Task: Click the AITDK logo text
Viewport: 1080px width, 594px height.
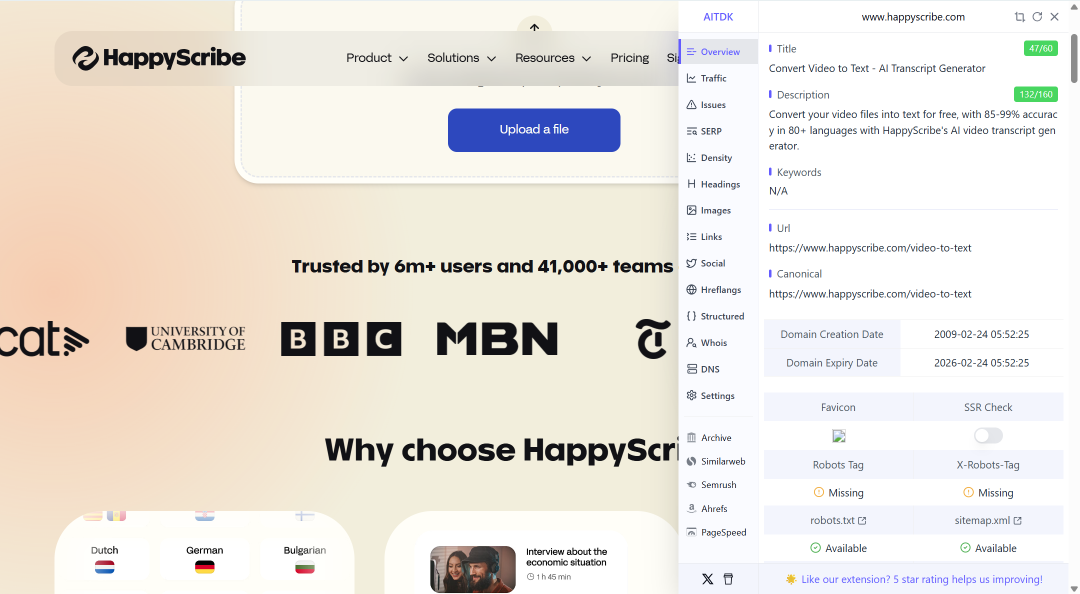Action: (x=718, y=17)
